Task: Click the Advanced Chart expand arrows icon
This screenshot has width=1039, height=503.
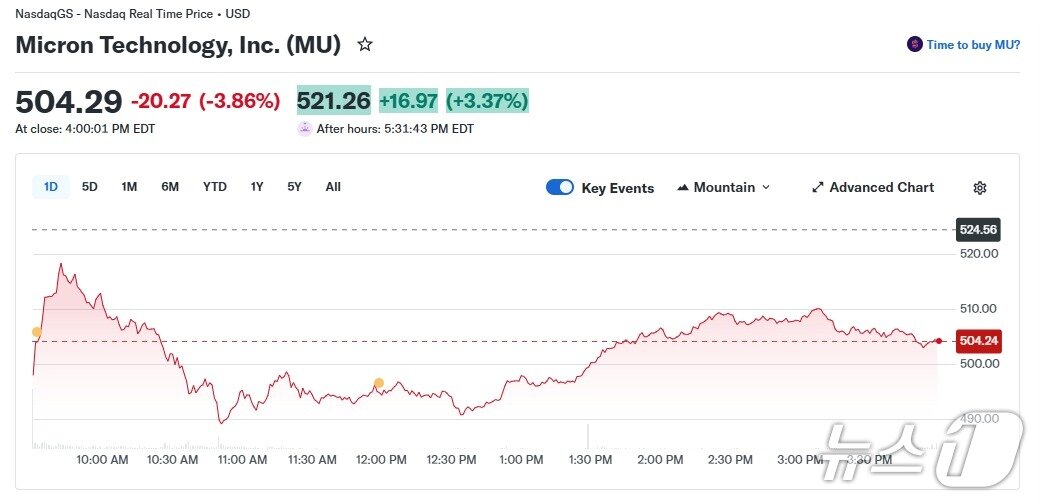Action: pos(817,188)
